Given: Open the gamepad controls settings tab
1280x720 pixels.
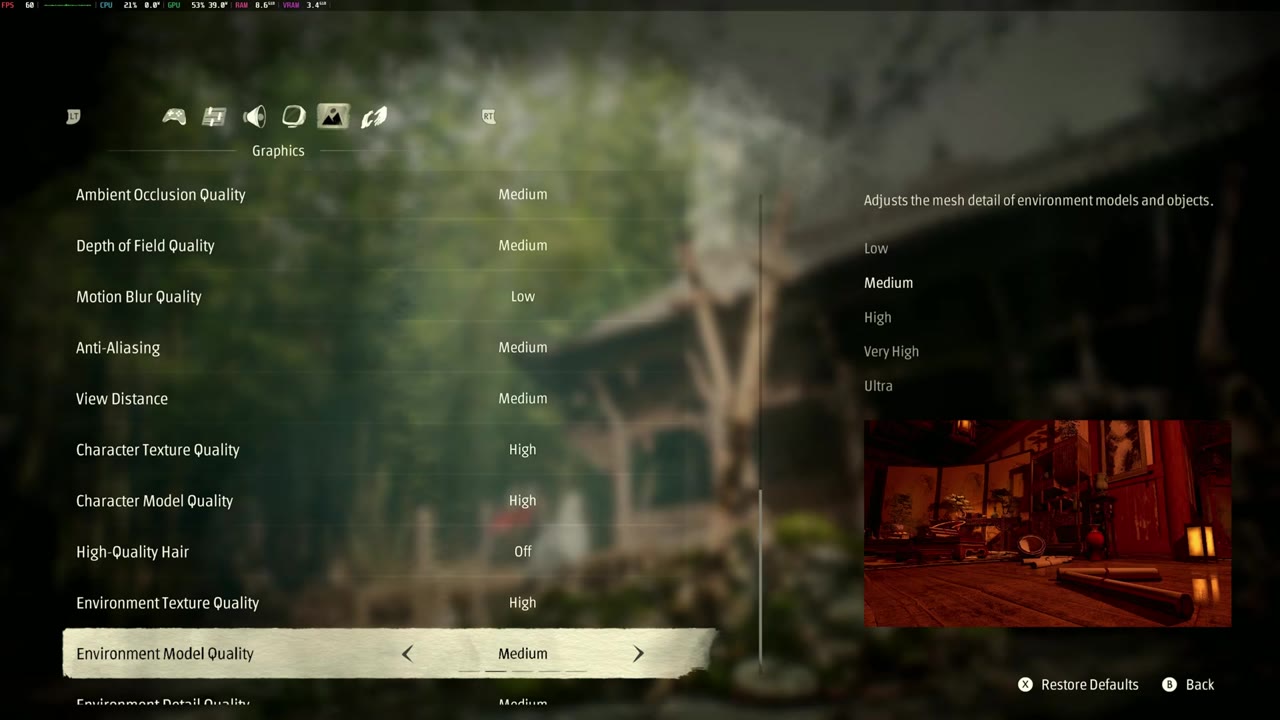Looking at the screenshot, I should tap(174, 117).
